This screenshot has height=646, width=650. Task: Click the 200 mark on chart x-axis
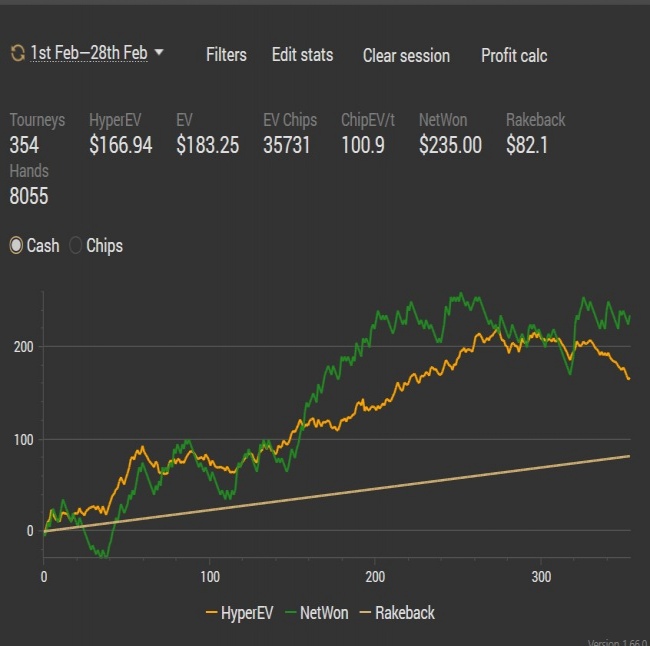tap(375, 577)
